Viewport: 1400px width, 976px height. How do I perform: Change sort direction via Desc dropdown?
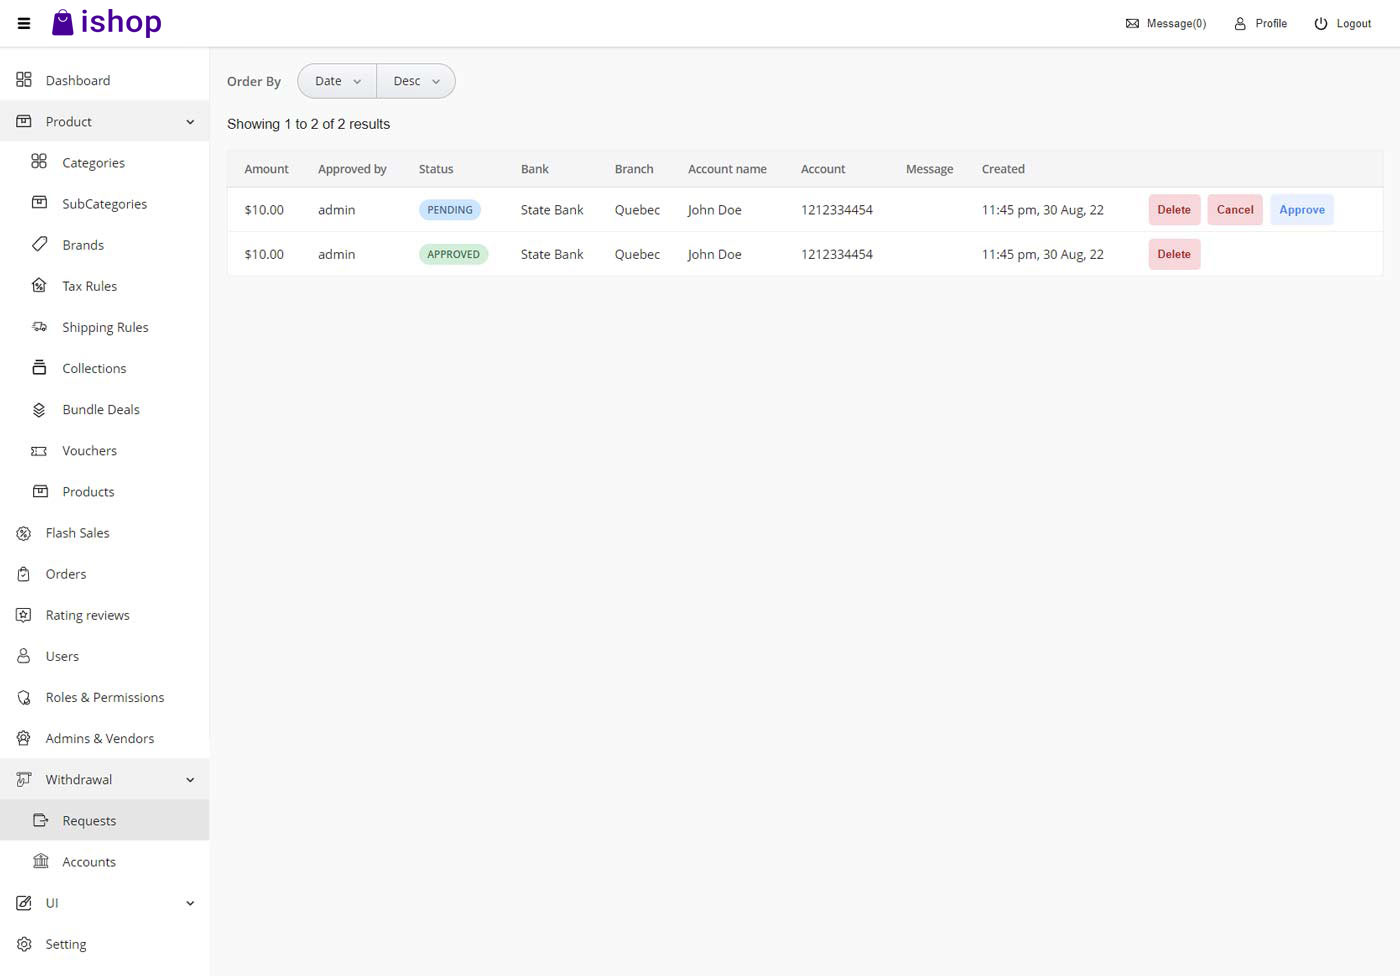tap(415, 80)
